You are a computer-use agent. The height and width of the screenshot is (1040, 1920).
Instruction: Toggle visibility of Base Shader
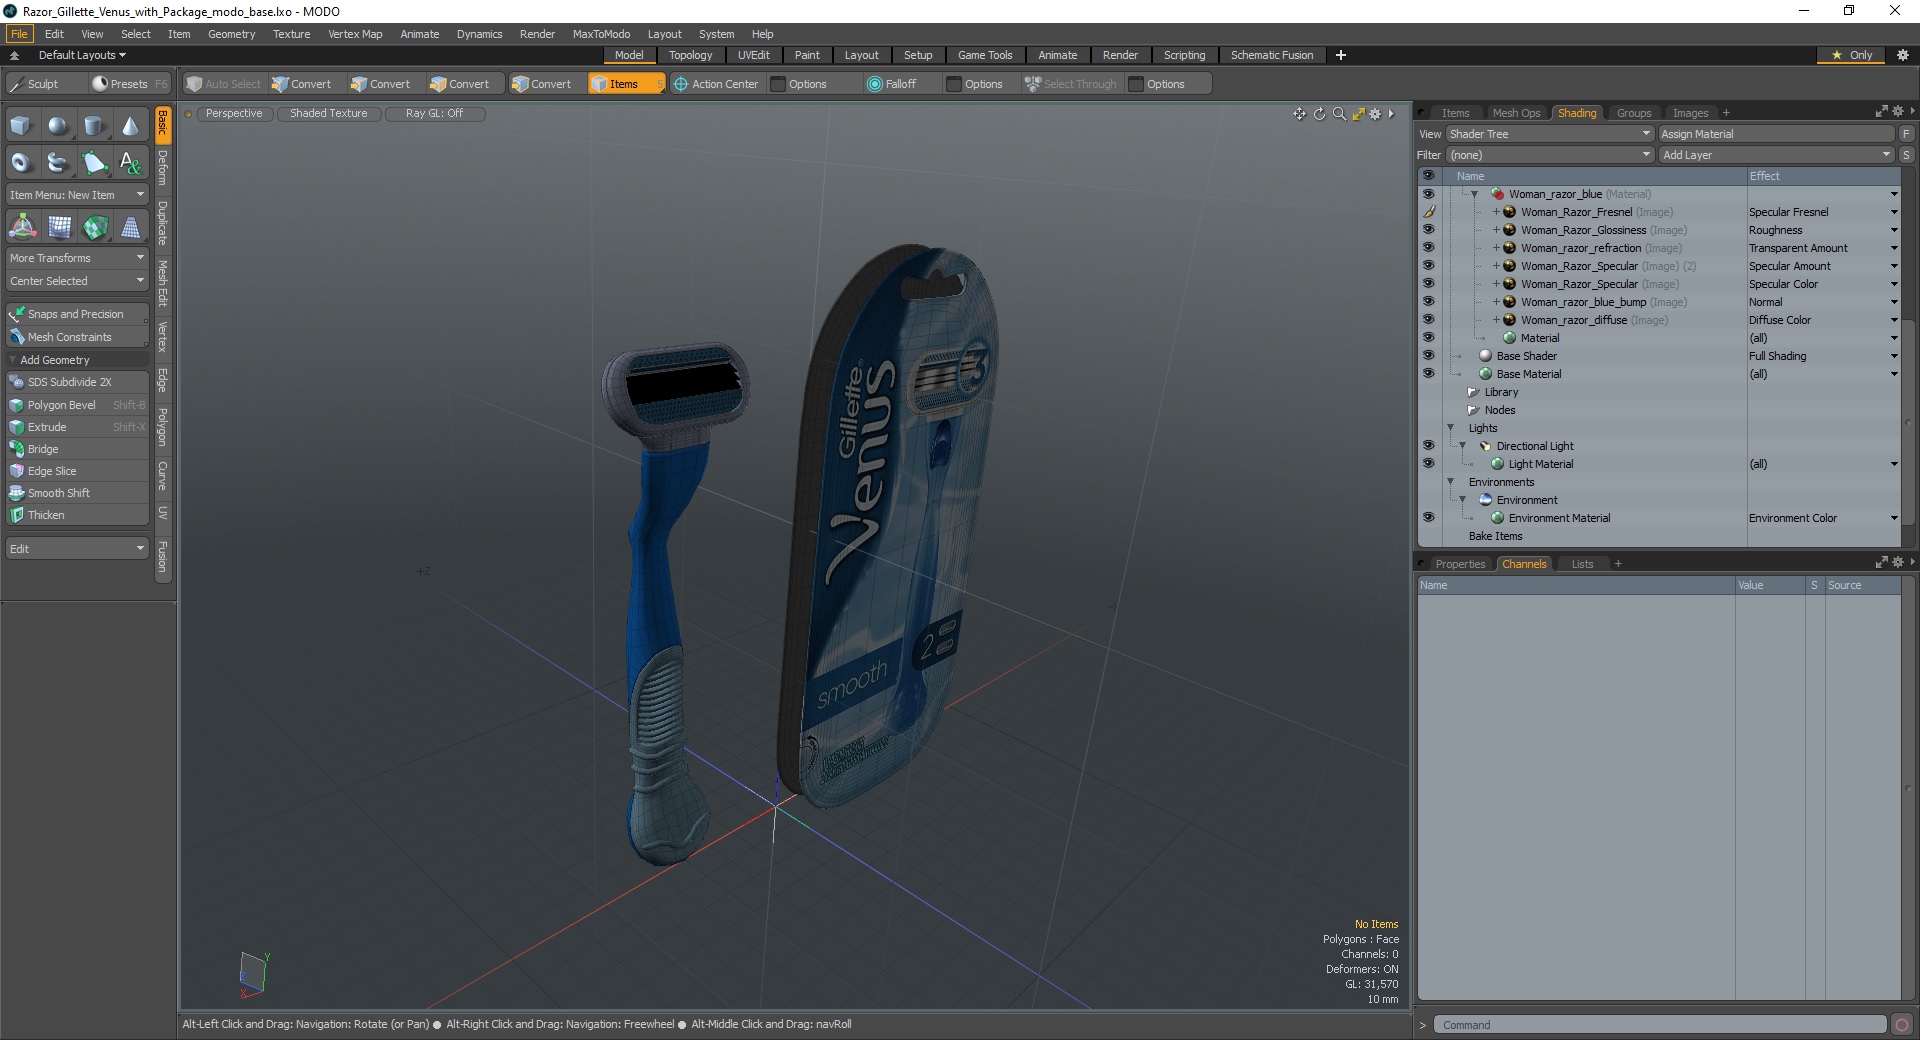pos(1428,356)
